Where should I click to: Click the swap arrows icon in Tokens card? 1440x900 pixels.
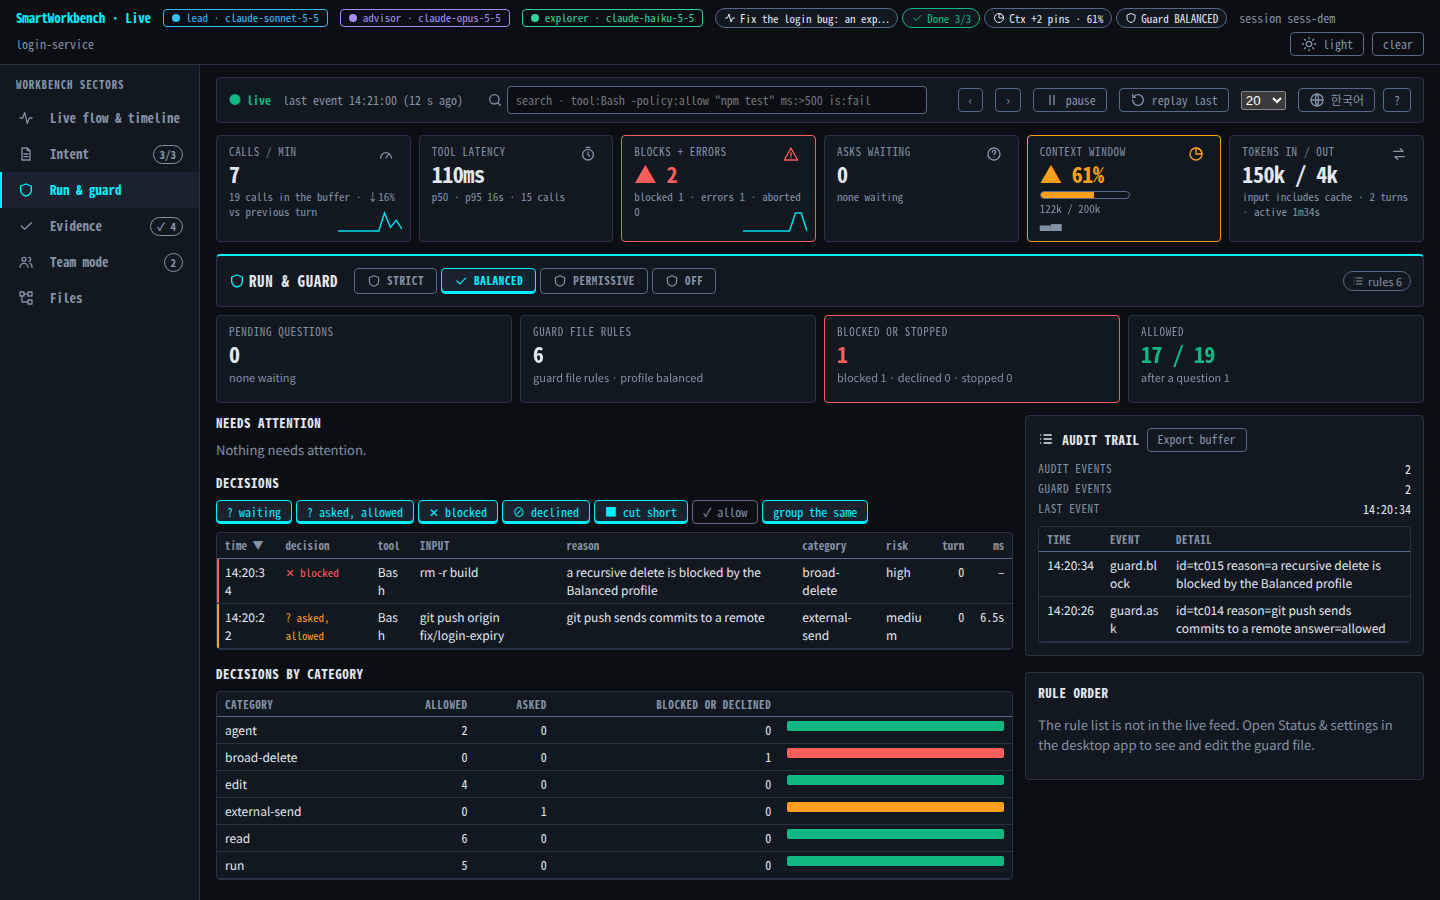click(1399, 154)
